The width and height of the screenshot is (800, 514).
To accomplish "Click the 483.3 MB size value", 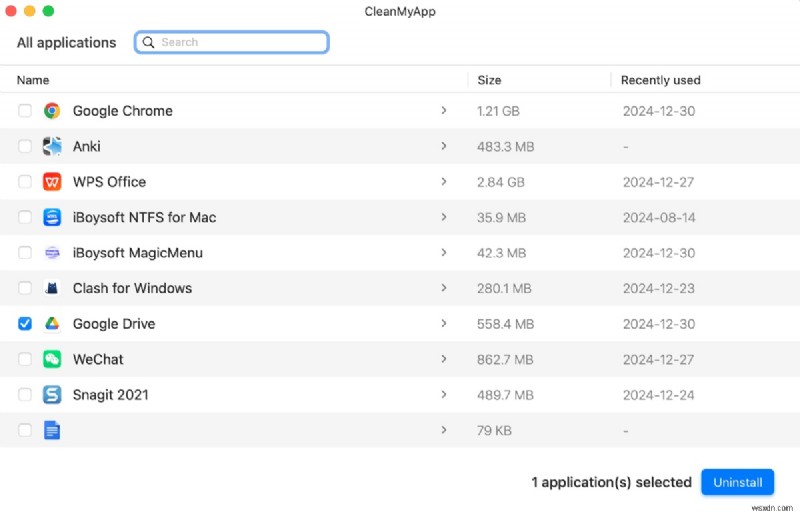I will pos(505,147).
